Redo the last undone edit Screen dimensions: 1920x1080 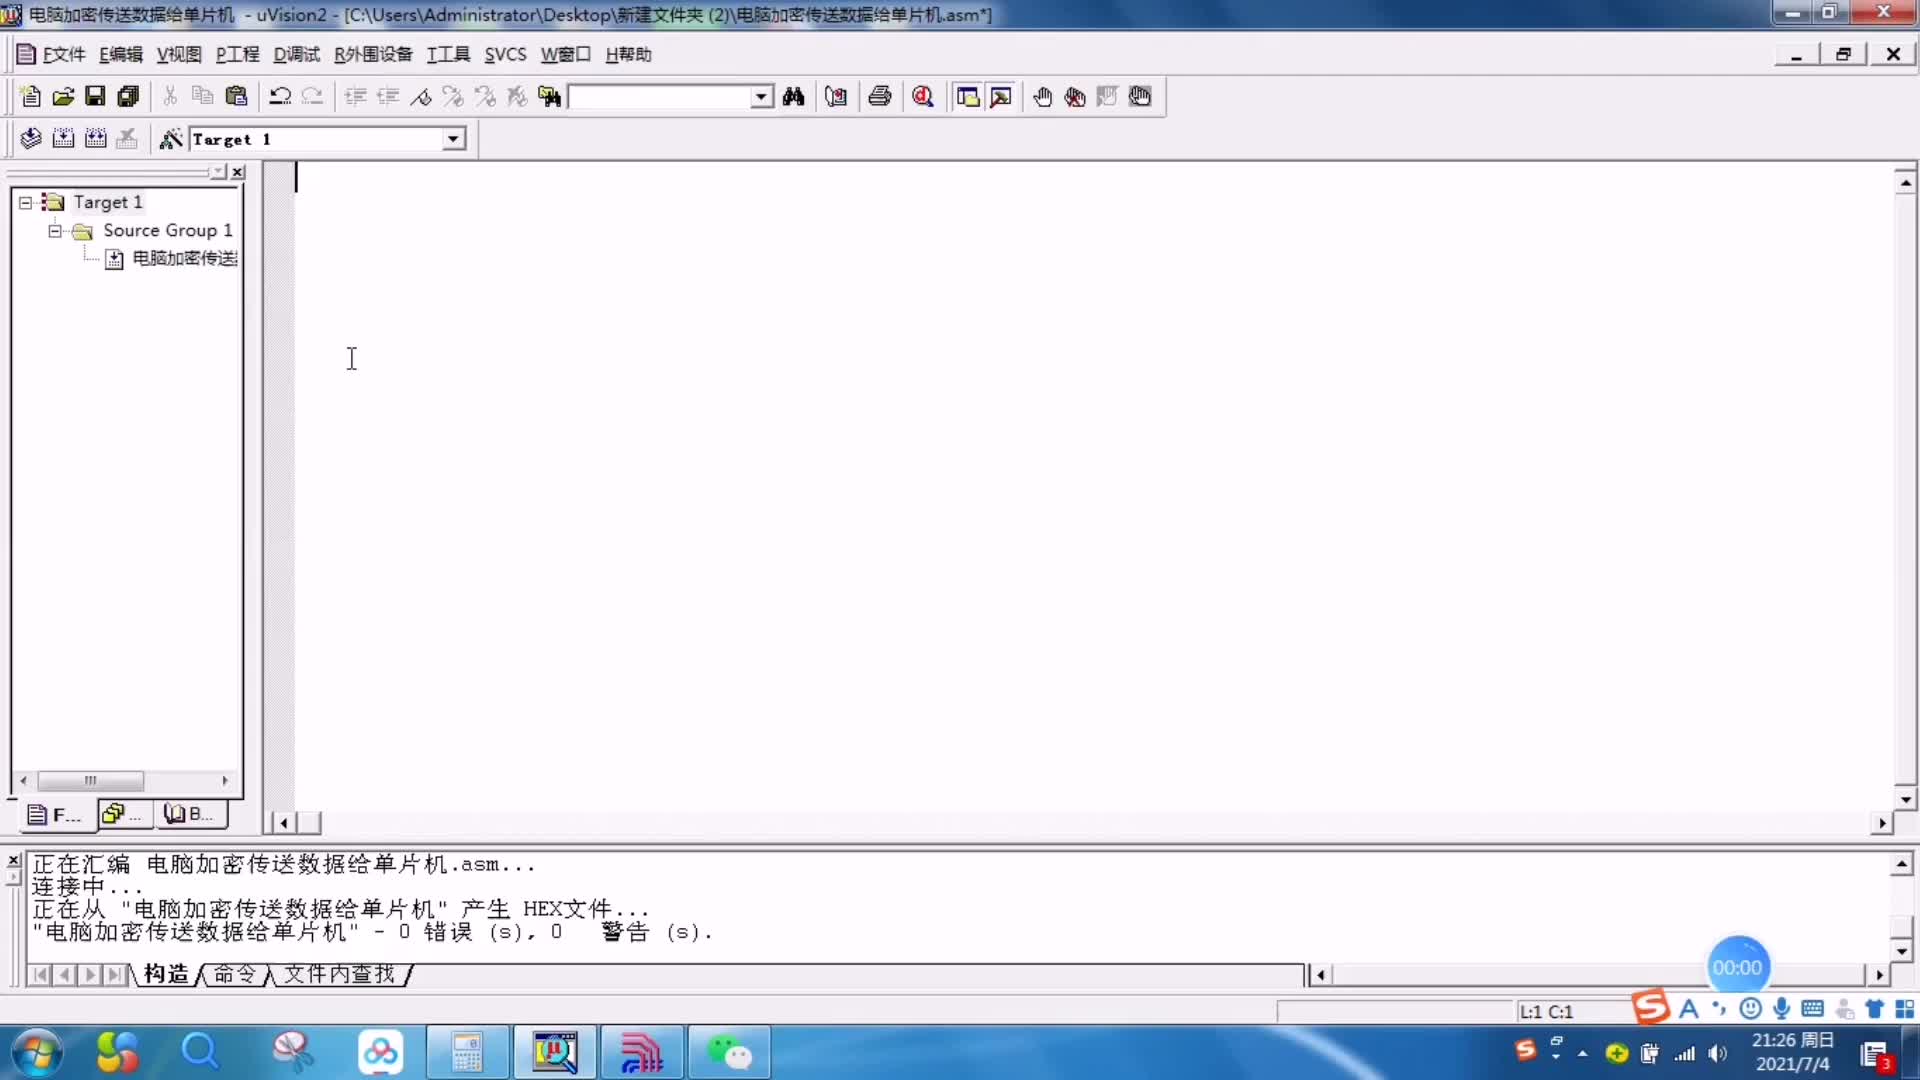(312, 96)
